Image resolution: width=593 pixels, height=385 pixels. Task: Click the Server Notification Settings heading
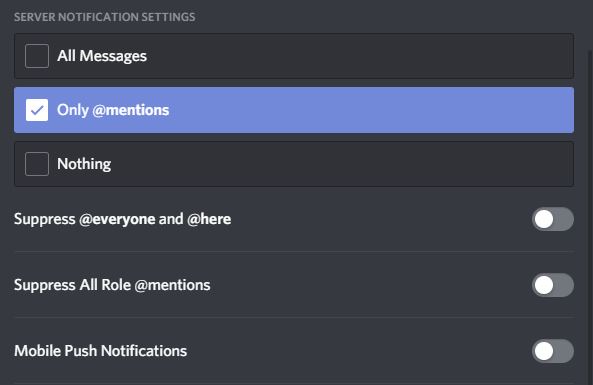105,17
